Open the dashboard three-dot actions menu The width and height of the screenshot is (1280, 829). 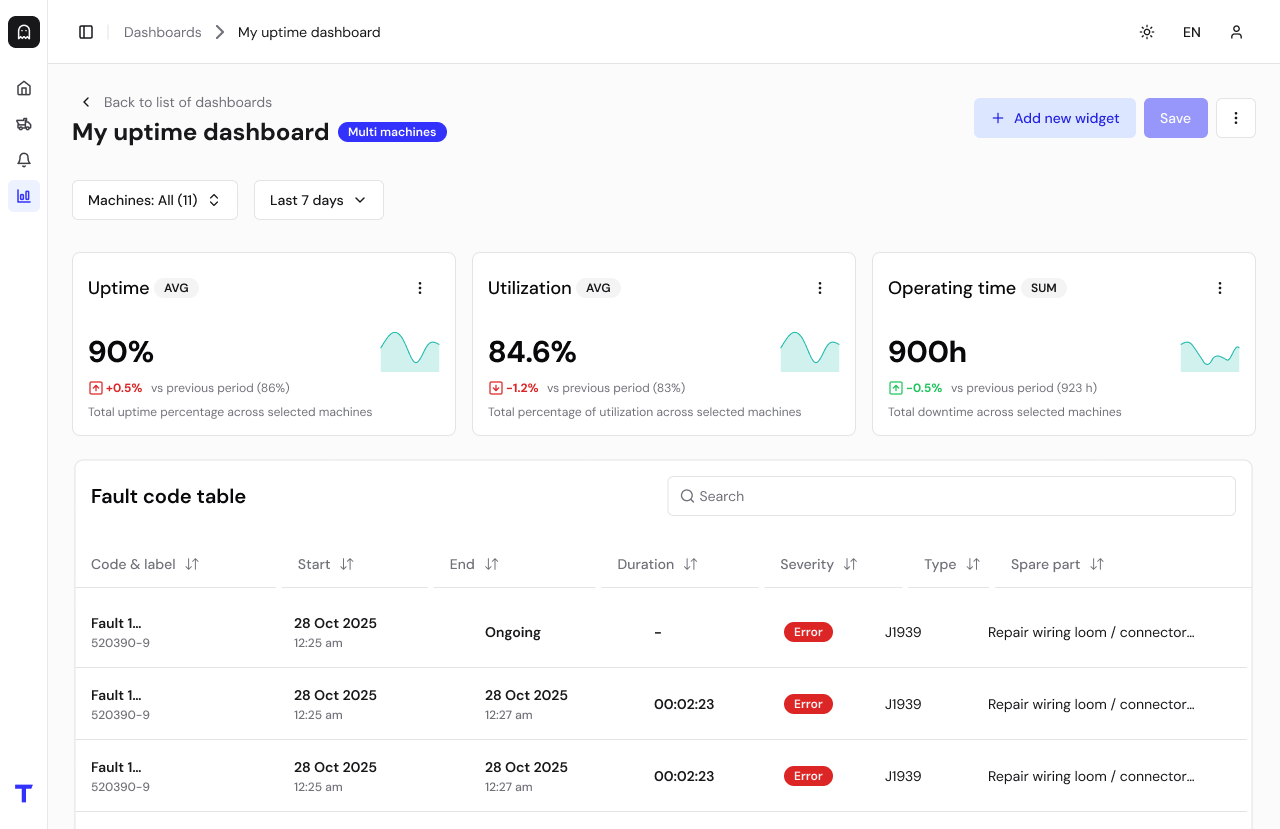(1236, 118)
